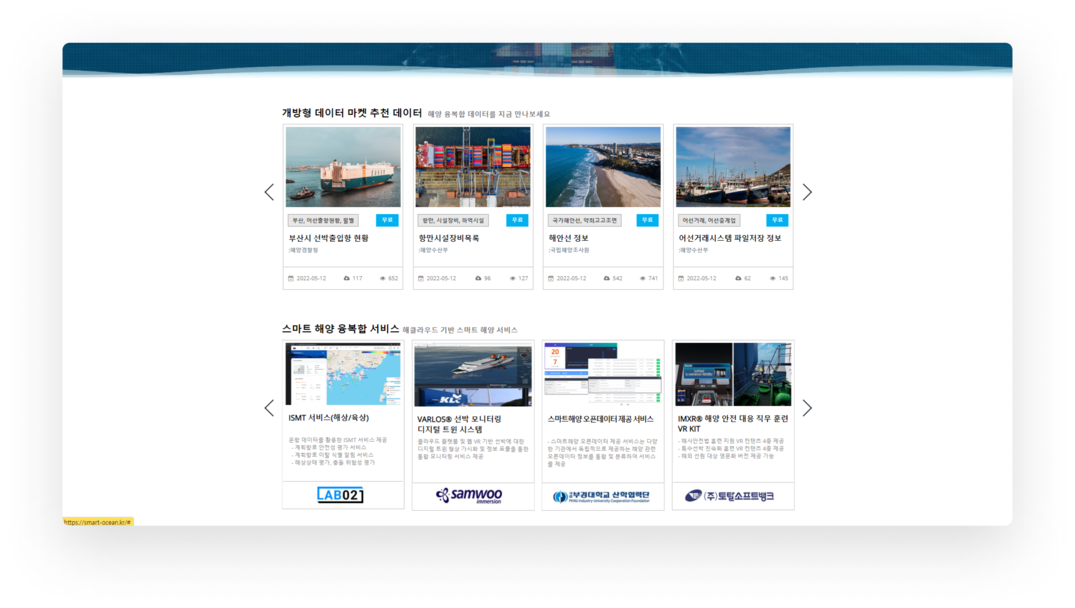Click the LAB021 logo
Viewport: 1075px width, 608px height.
point(340,495)
